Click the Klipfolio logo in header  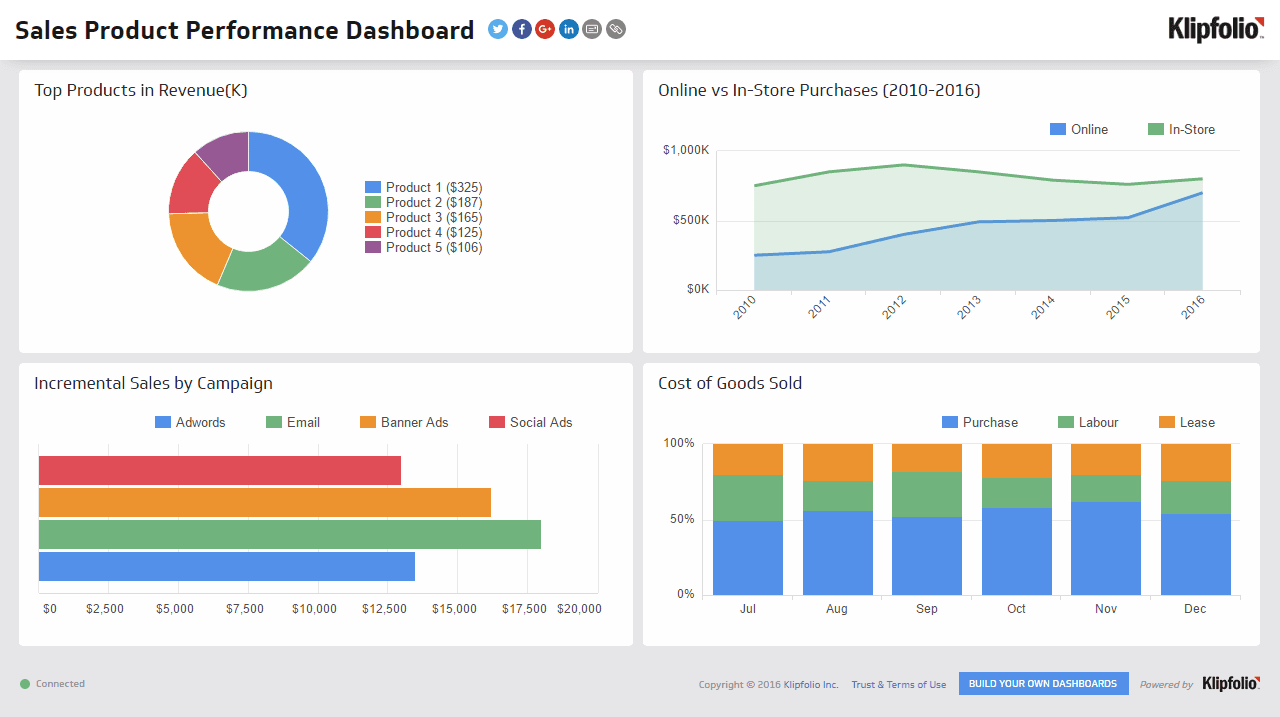tap(1215, 29)
